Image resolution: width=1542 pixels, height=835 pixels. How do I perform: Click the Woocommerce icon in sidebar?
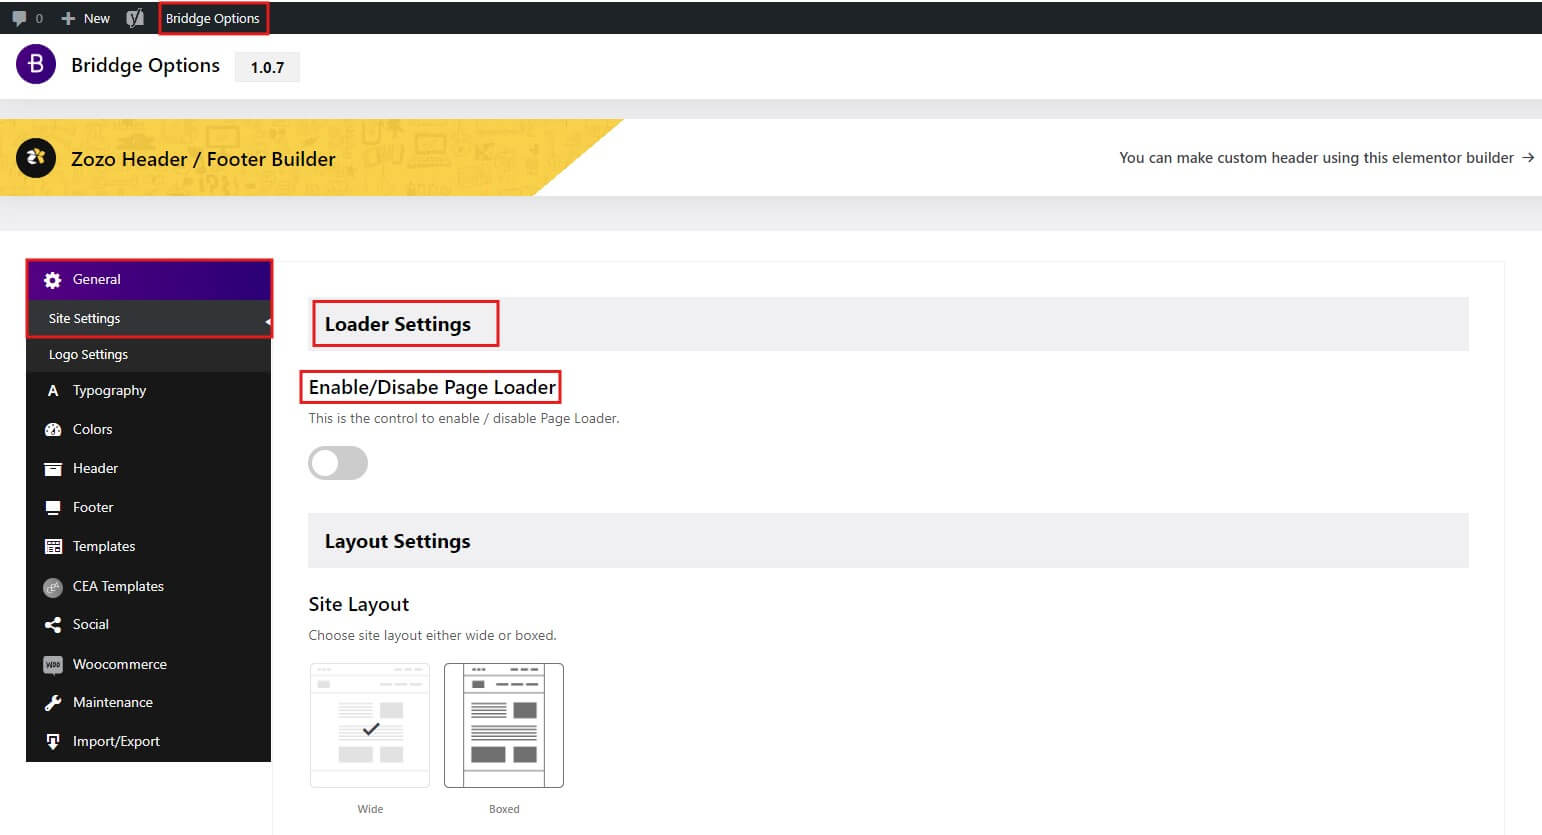(x=53, y=665)
